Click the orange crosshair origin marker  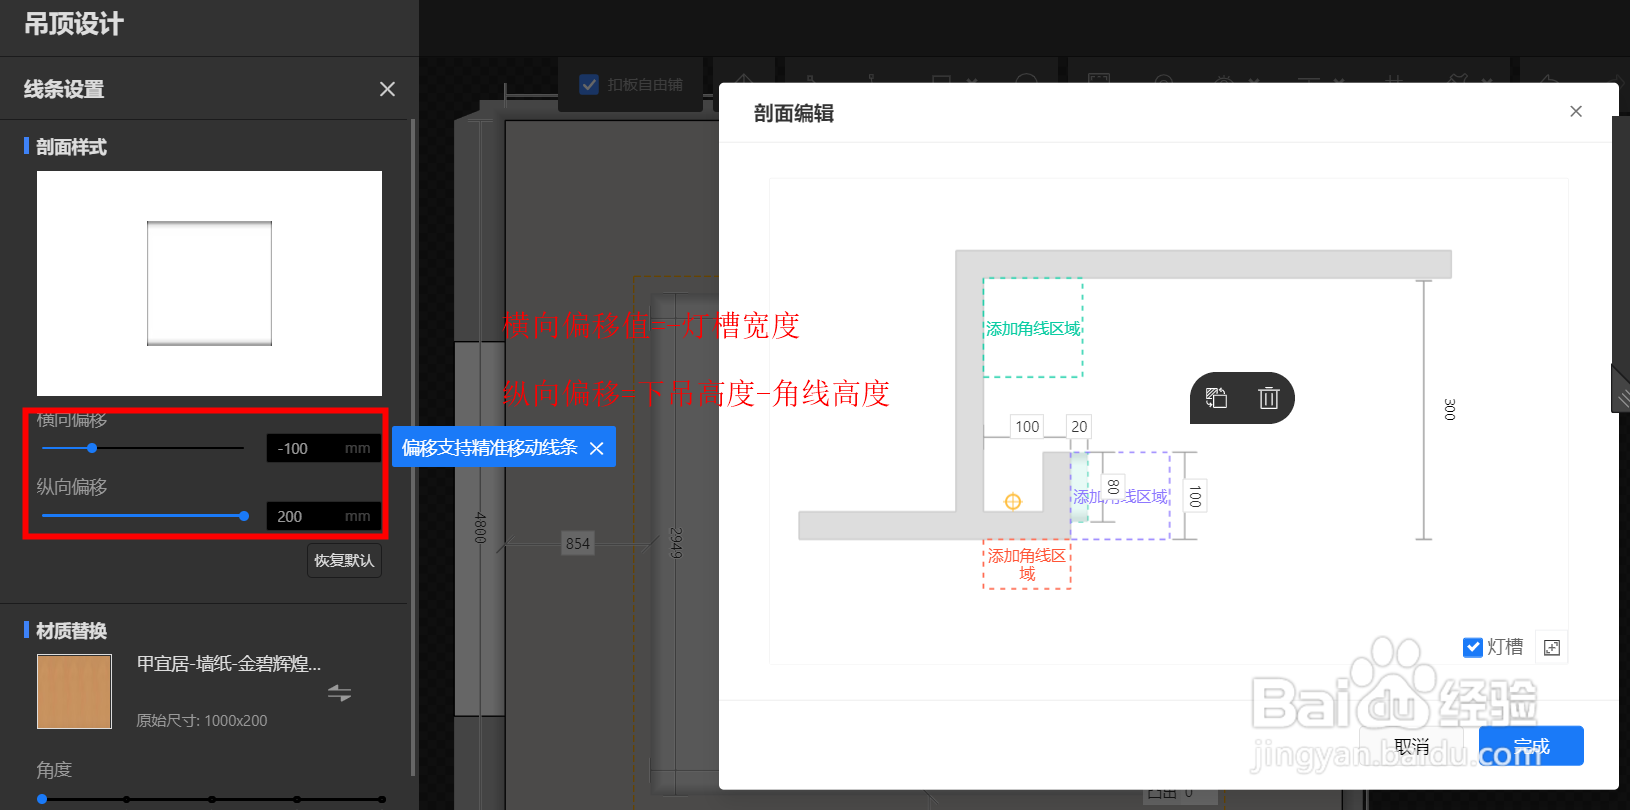pos(1013,502)
